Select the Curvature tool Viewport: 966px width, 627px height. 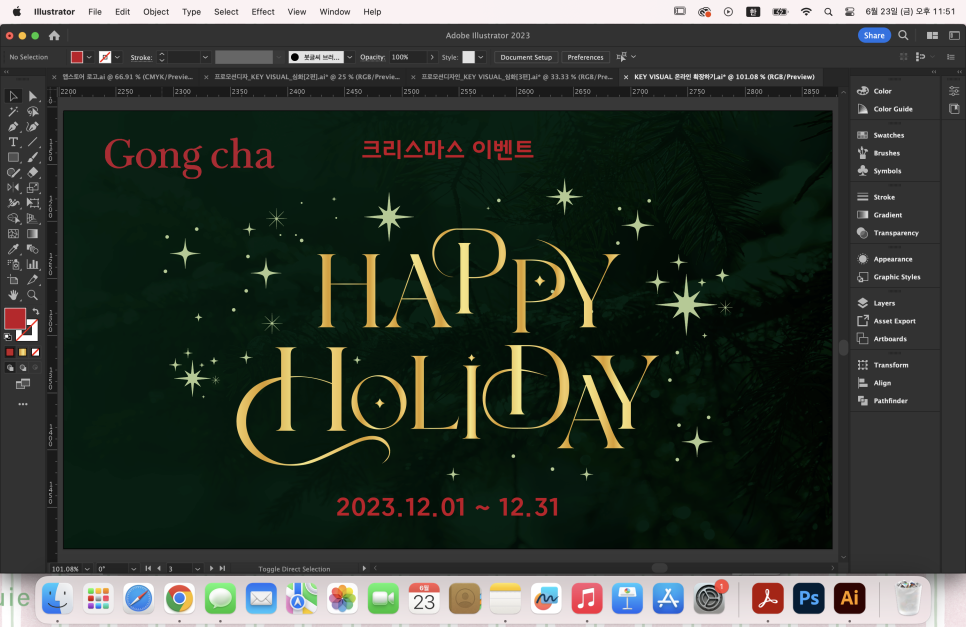point(33,127)
